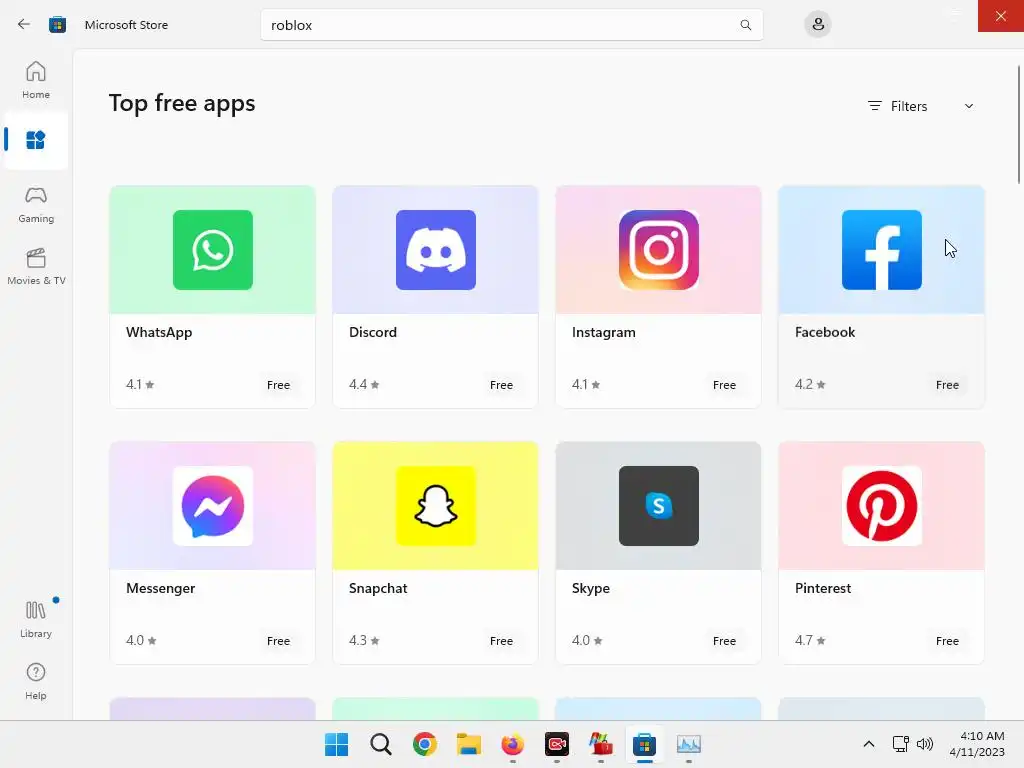Launch Firefox from the taskbar
This screenshot has height=768, width=1024.
click(513, 744)
